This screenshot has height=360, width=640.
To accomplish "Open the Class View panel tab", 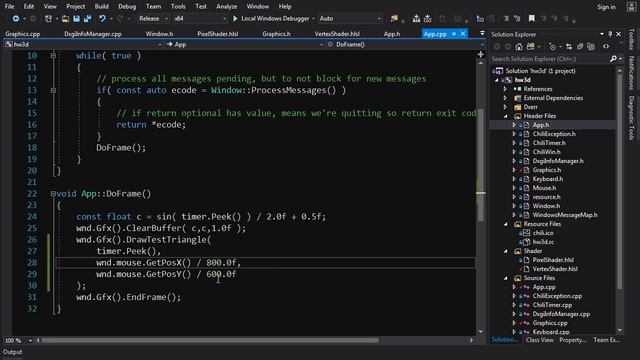I will coord(540,340).
